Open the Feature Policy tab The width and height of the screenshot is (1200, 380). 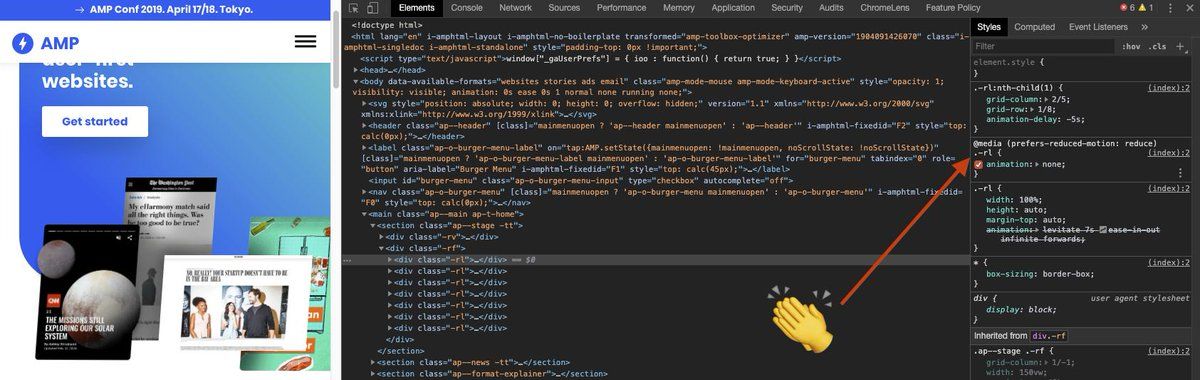953,8
